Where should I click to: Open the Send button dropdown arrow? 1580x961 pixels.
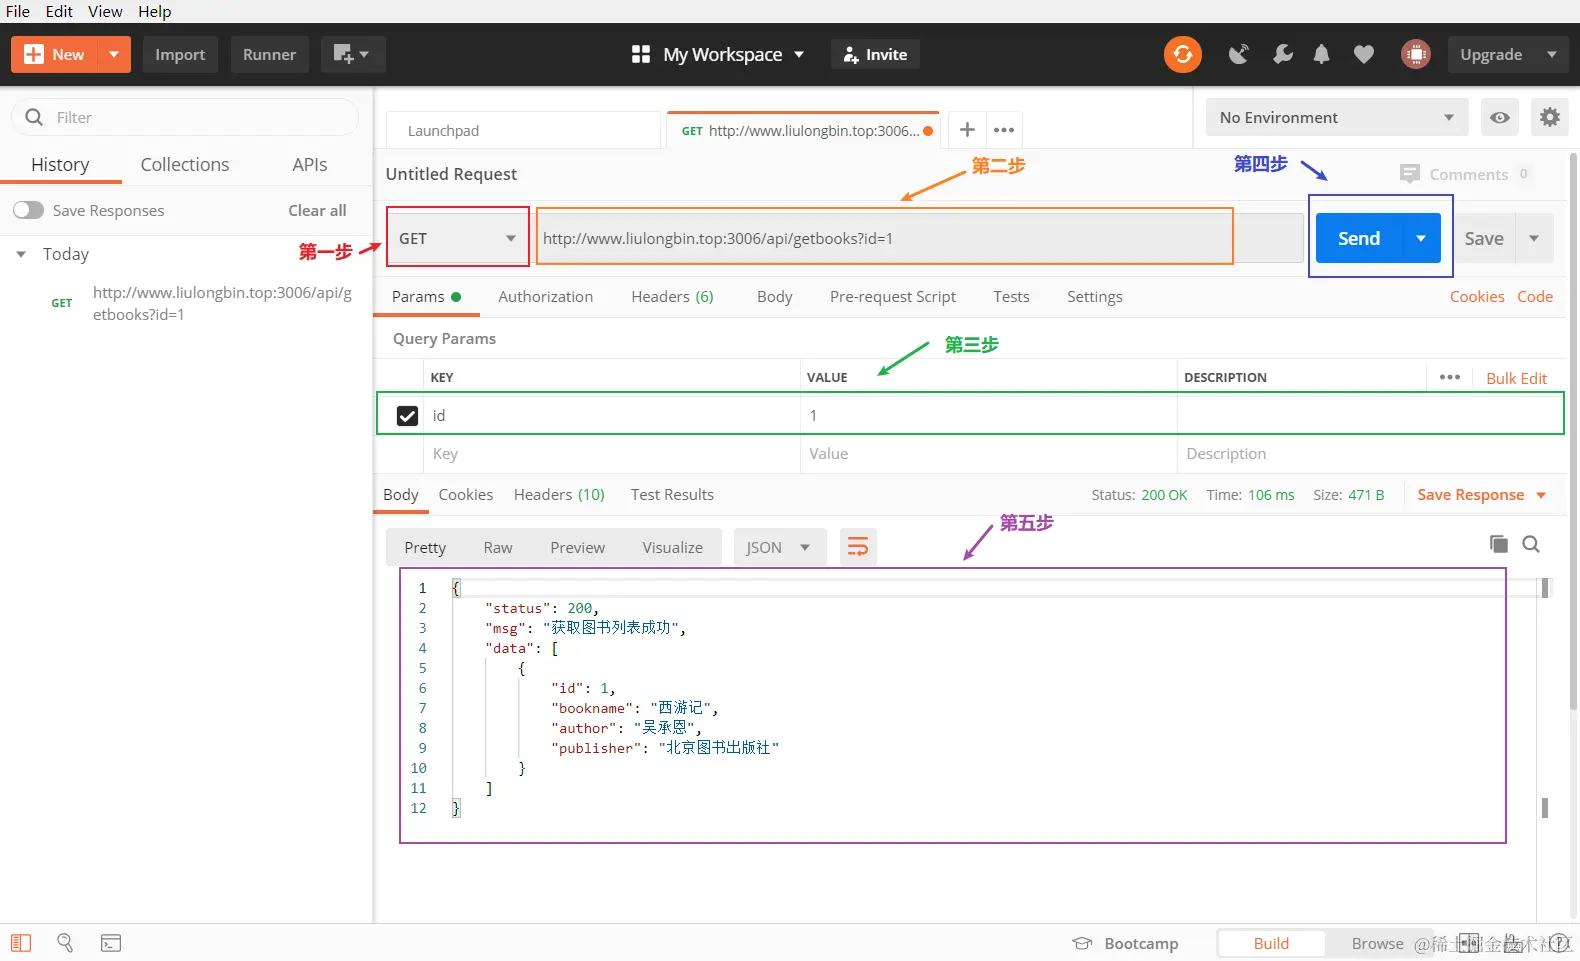(1421, 238)
